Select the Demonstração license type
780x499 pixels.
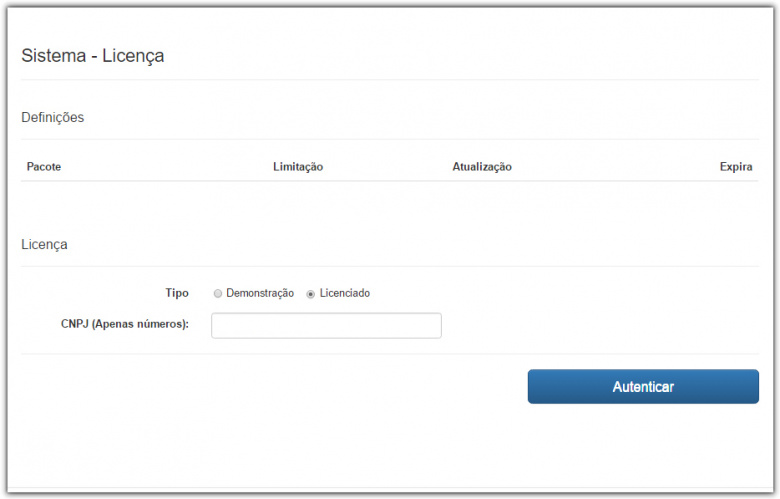coord(218,294)
